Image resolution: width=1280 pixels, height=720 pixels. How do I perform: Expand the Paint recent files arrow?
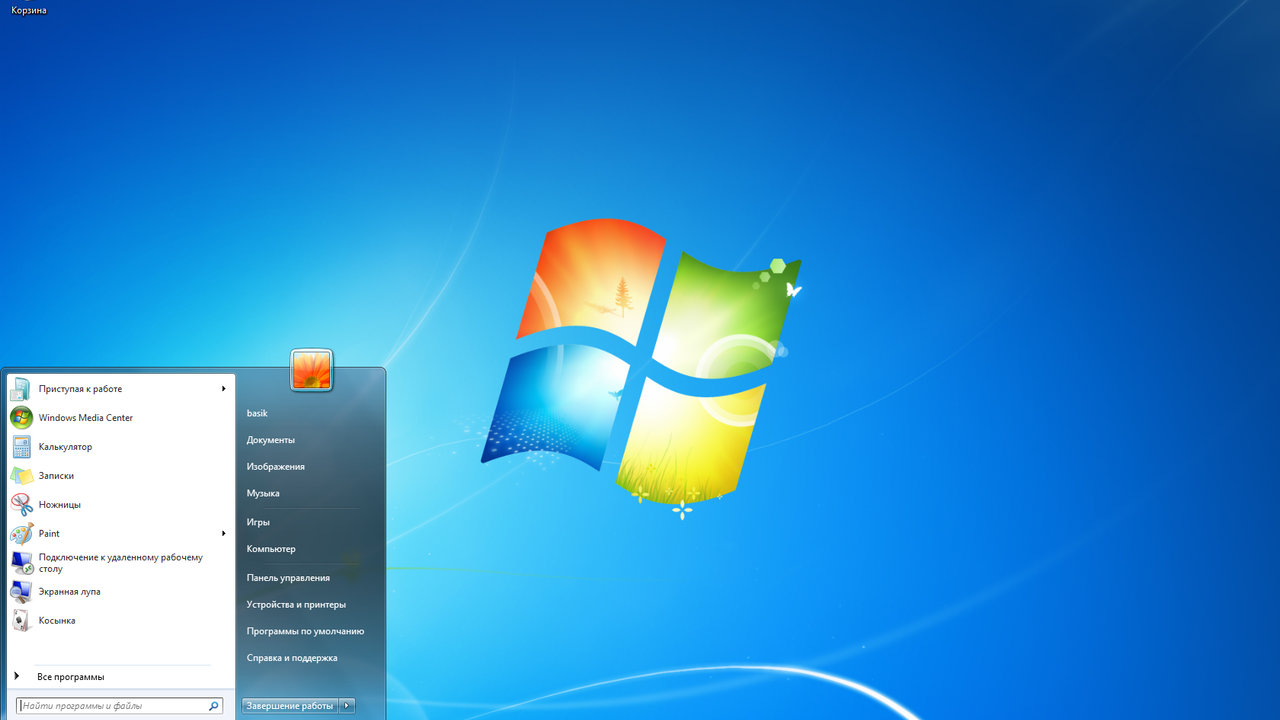tap(224, 534)
